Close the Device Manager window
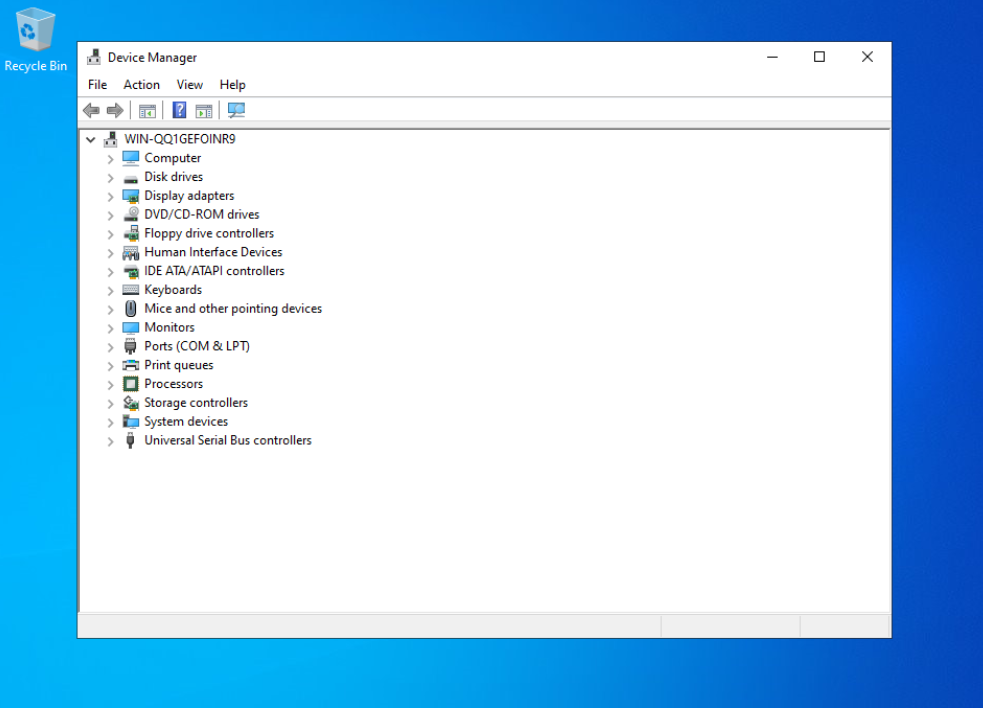 867,57
